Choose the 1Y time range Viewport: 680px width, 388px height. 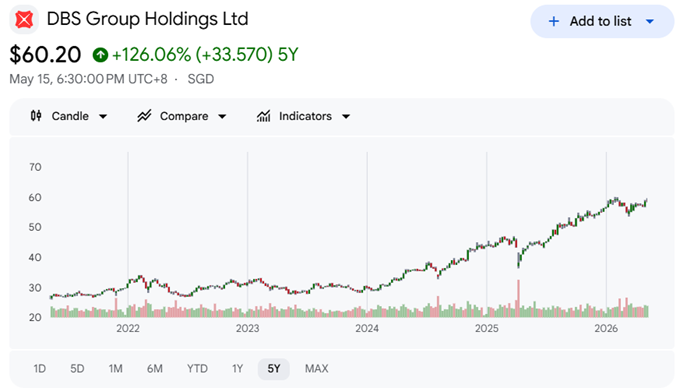click(237, 368)
